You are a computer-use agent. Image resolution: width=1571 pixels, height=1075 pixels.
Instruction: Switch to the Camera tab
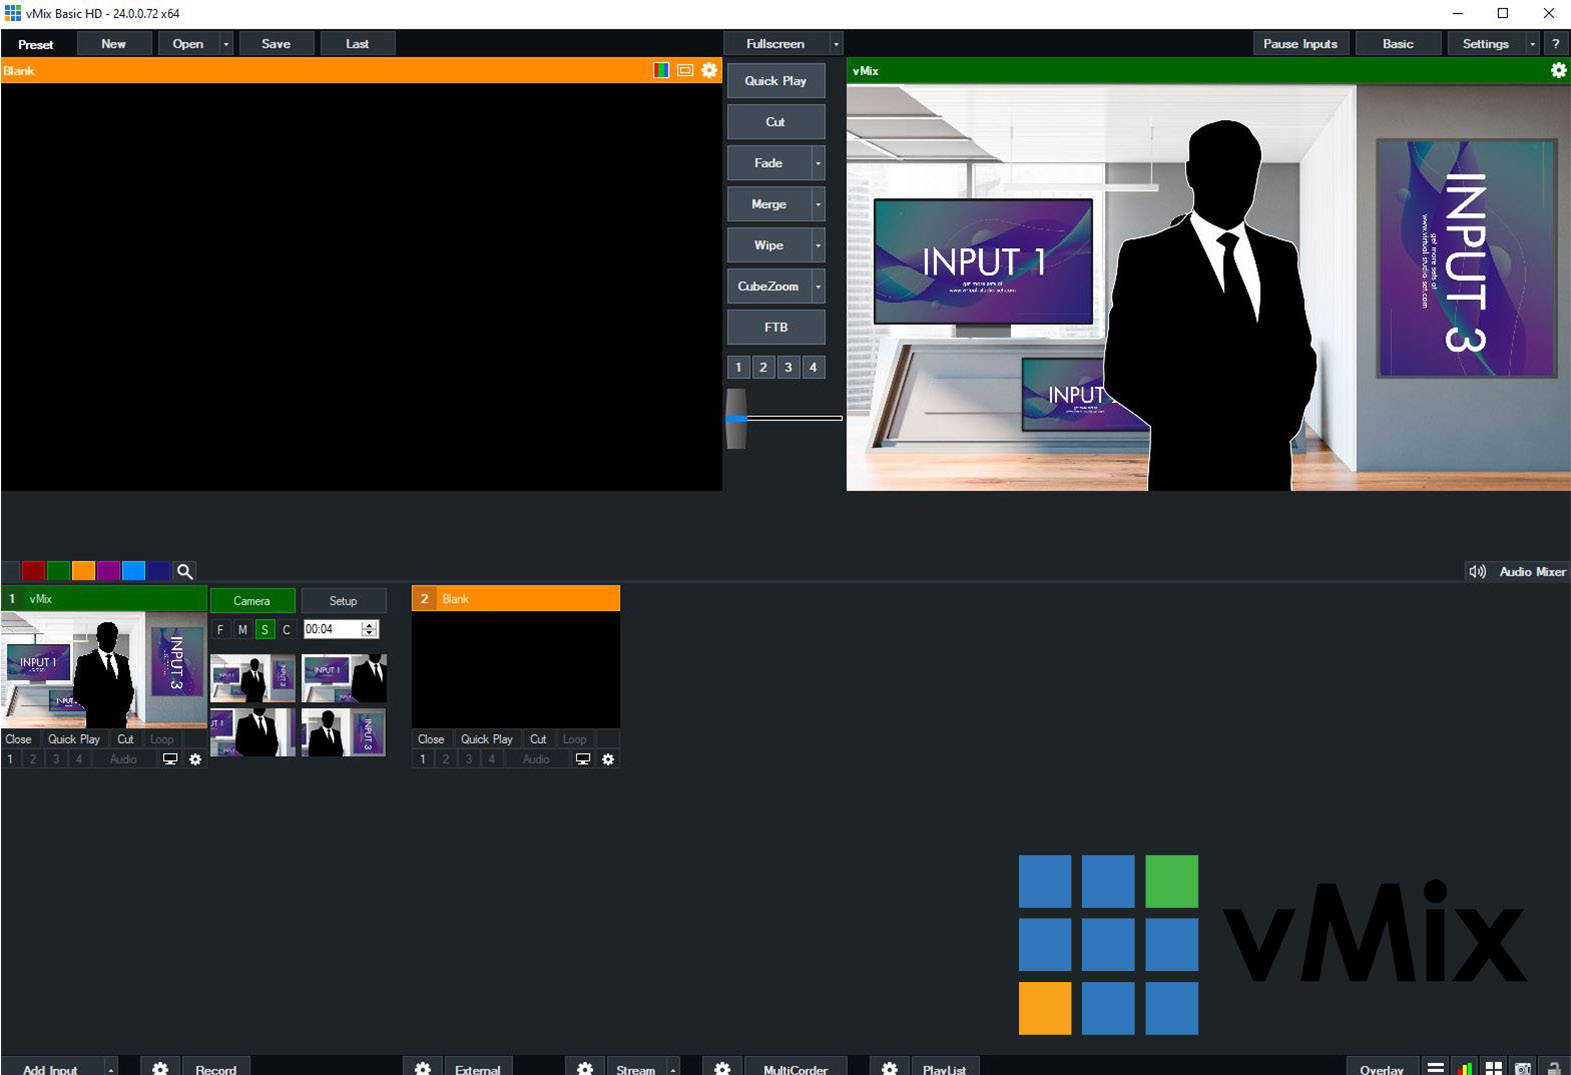[252, 600]
